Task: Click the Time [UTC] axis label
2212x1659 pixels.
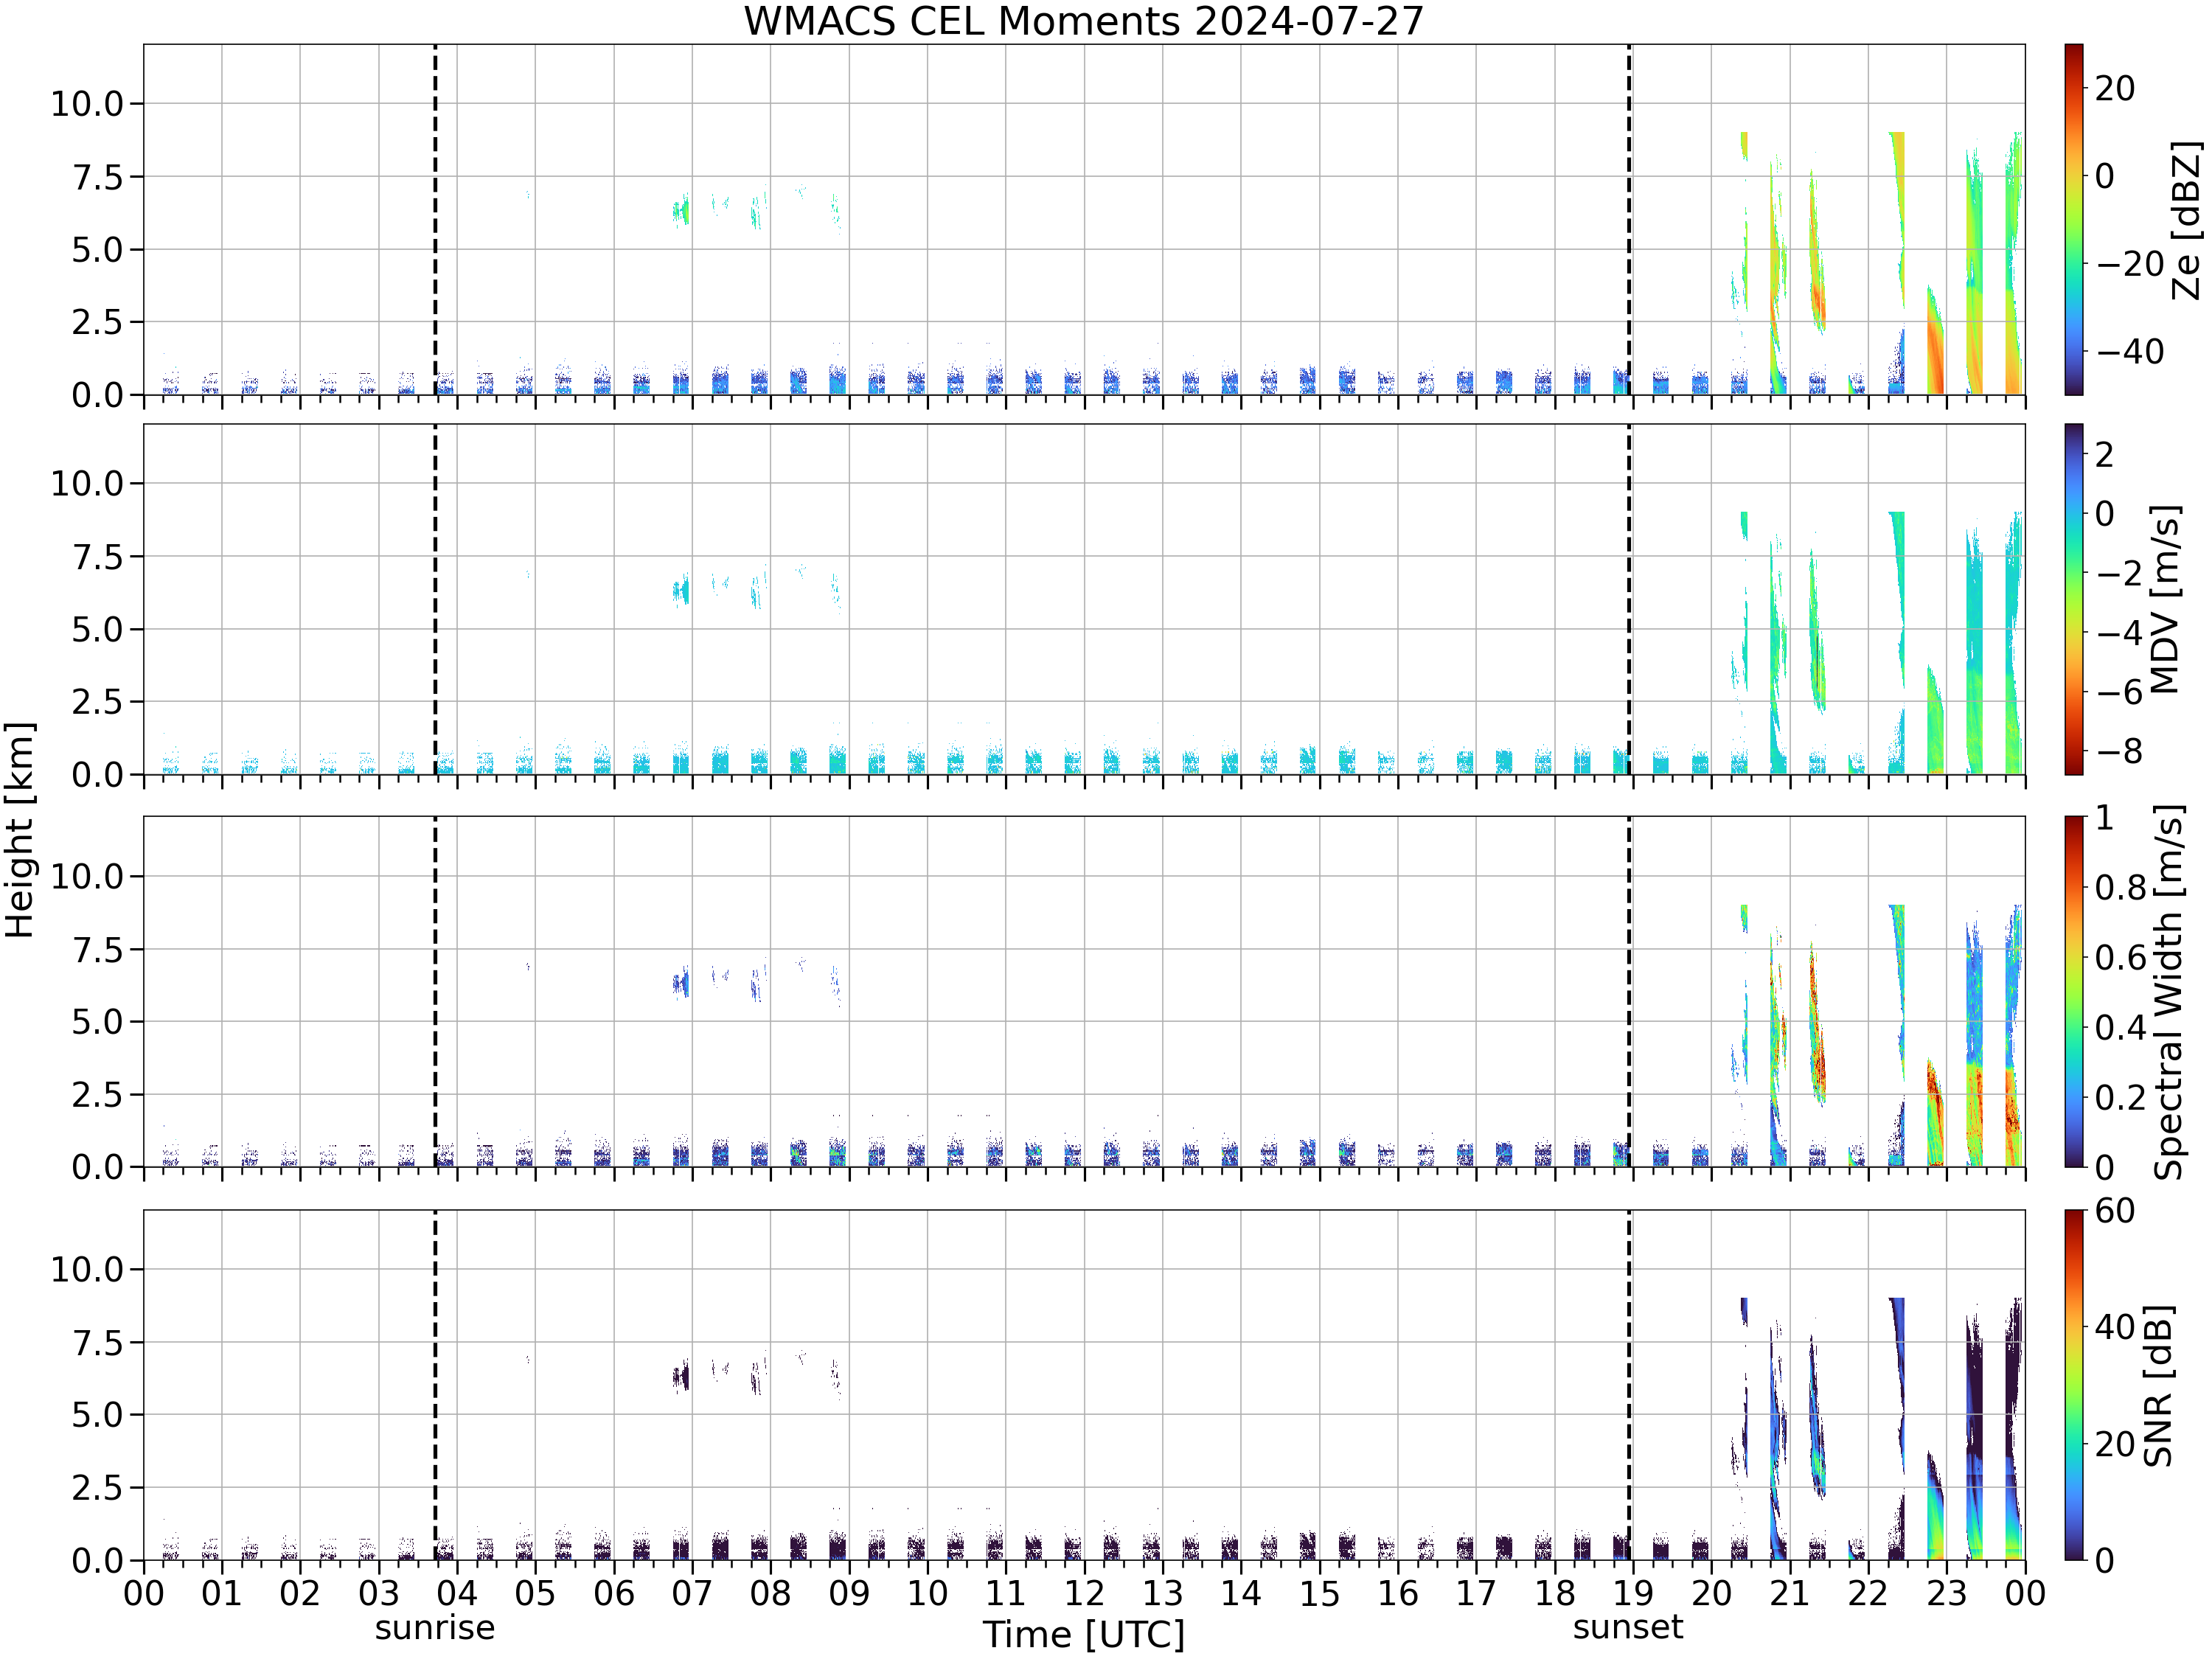Action: 1084,1635
